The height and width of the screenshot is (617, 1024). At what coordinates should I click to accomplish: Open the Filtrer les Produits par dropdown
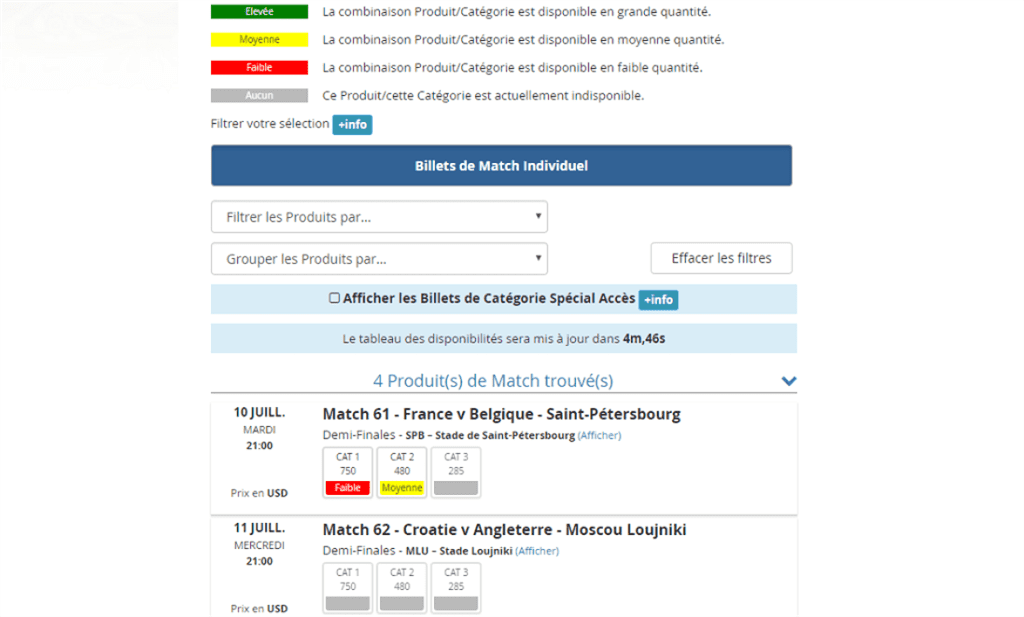(379, 217)
